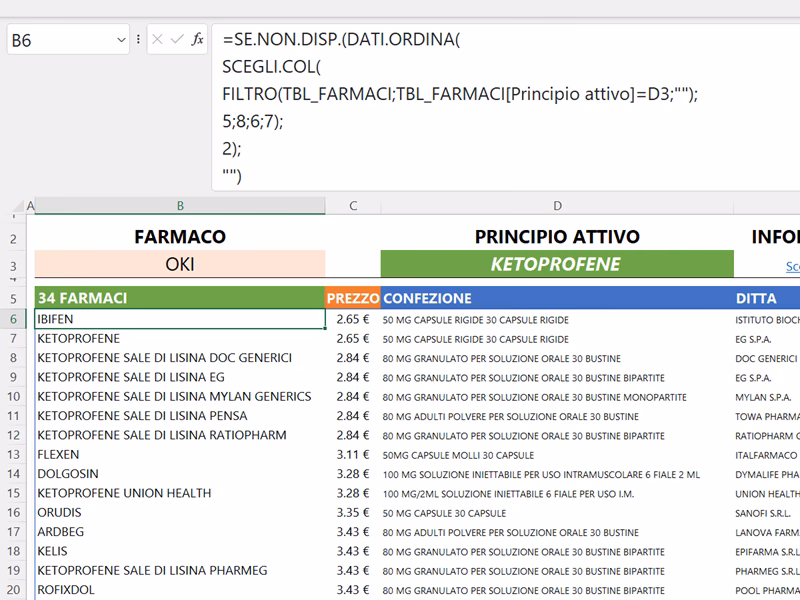The width and height of the screenshot is (800, 600).
Task: Select the DOLGOSIN cell
Action: (180, 474)
